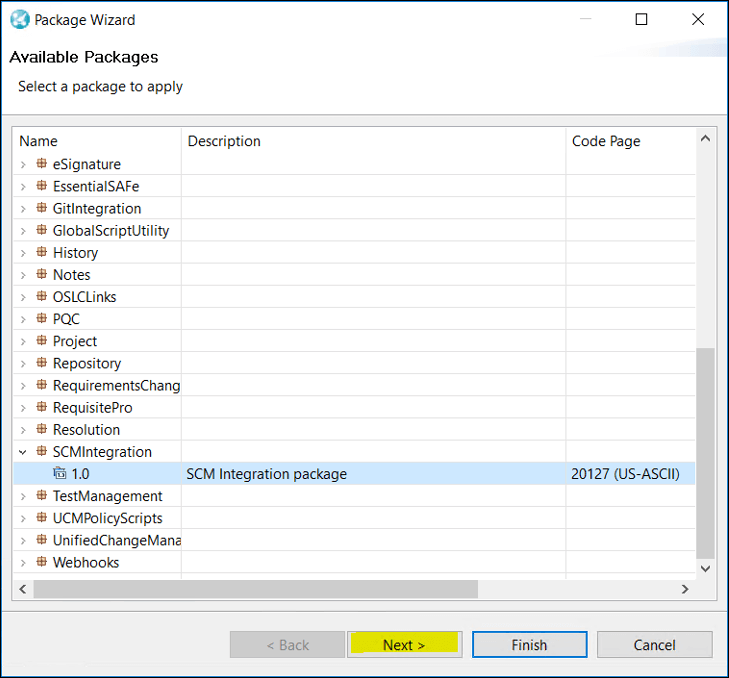Expand the EssentialSAFe tree node
The width and height of the screenshot is (729, 678).
[23, 187]
